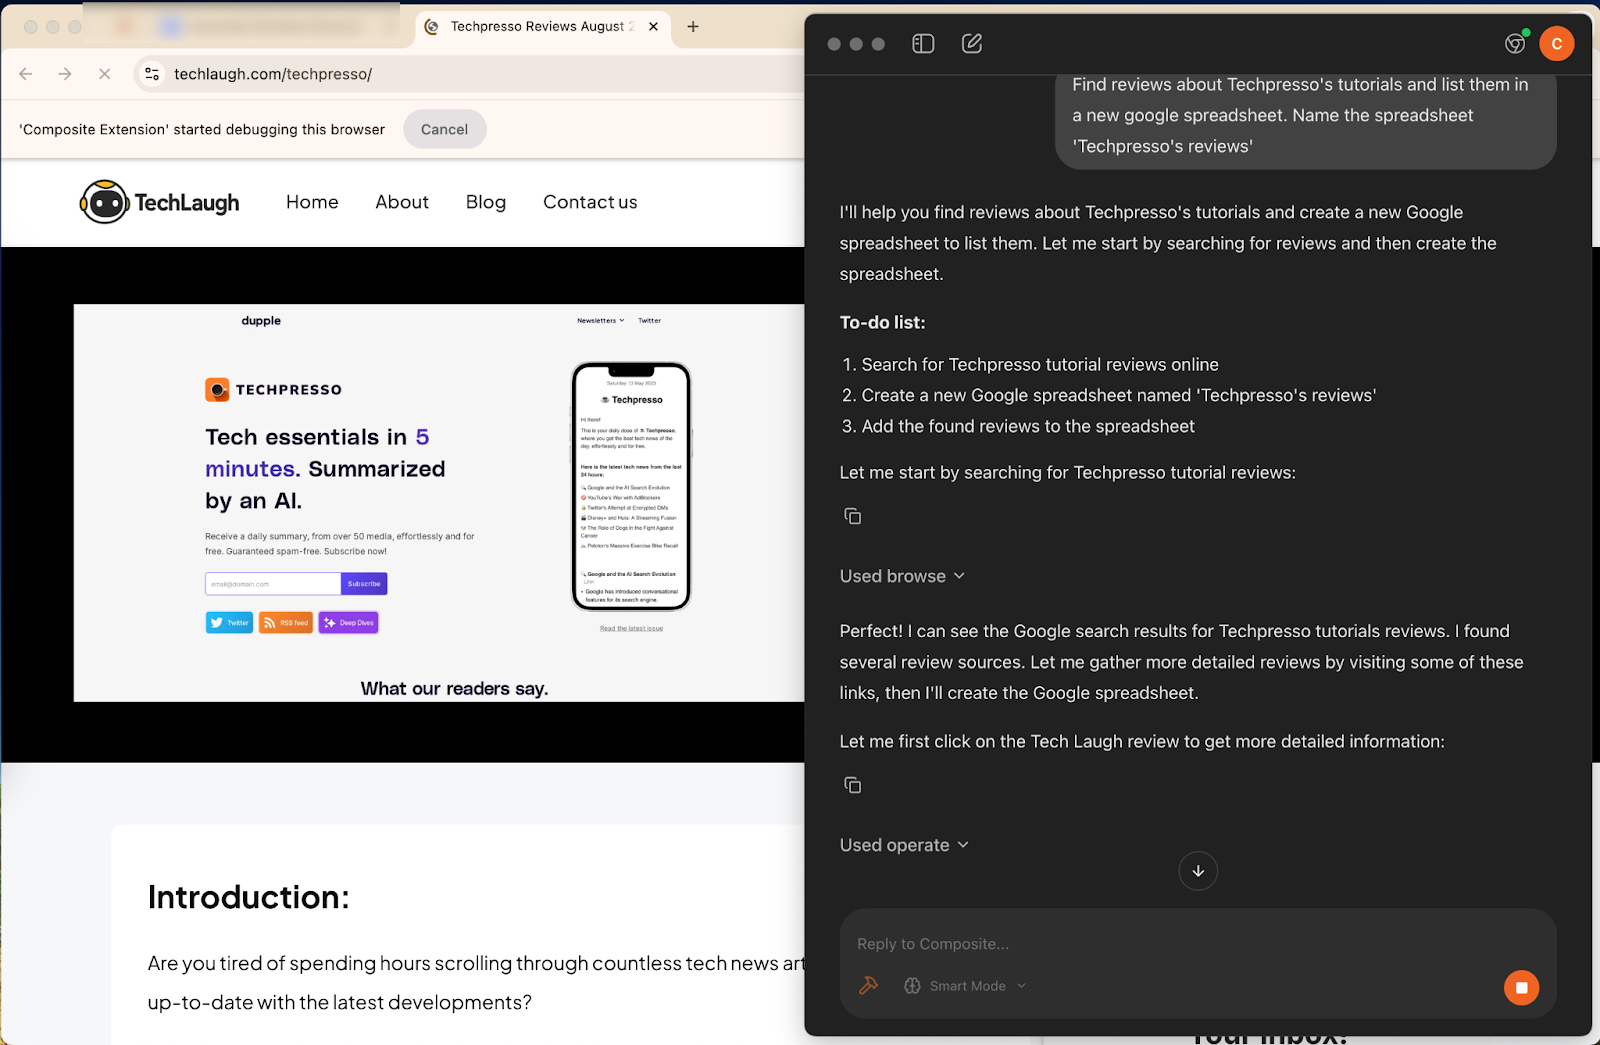Stop the running agent with orange stop button
The height and width of the screenshot is (1045, 1600).
coord(1521,988)
